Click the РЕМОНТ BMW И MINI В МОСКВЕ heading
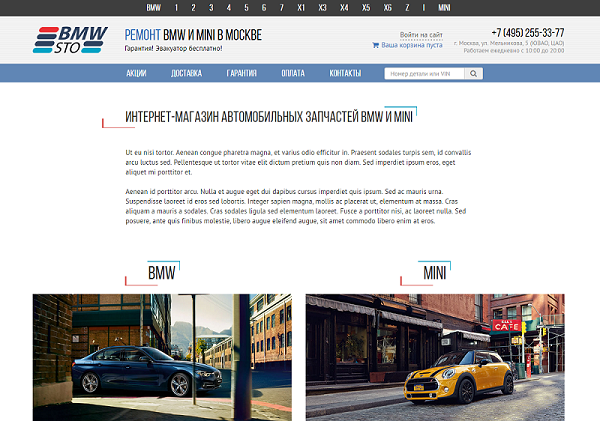 (x=193, y=35)
